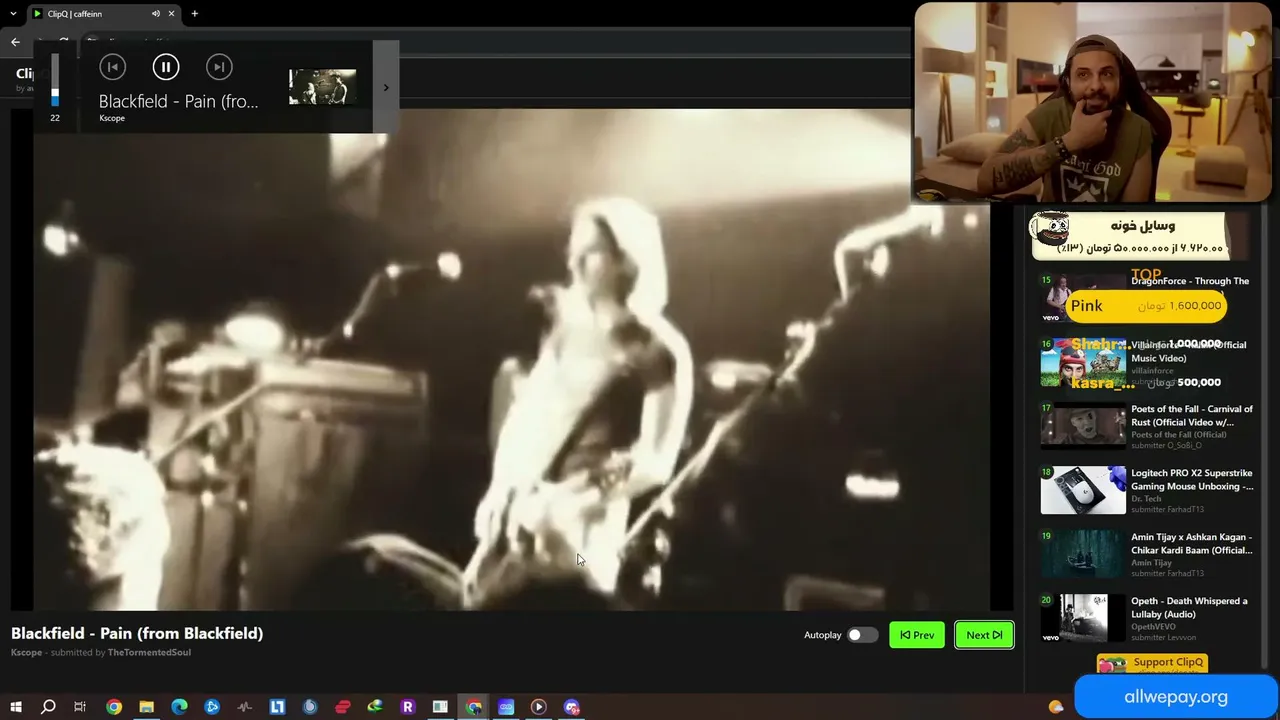Open File Explorer from the taskbar
This screenshot has height=720, width=1280.
pyautogui.click(x=146, y=707)
